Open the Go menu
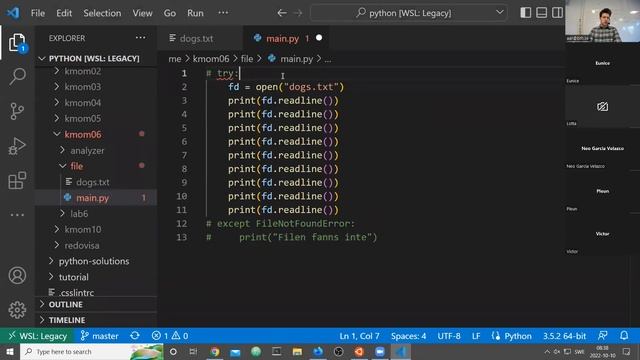Viewport: 640px width, 360px height. [170, 13]
